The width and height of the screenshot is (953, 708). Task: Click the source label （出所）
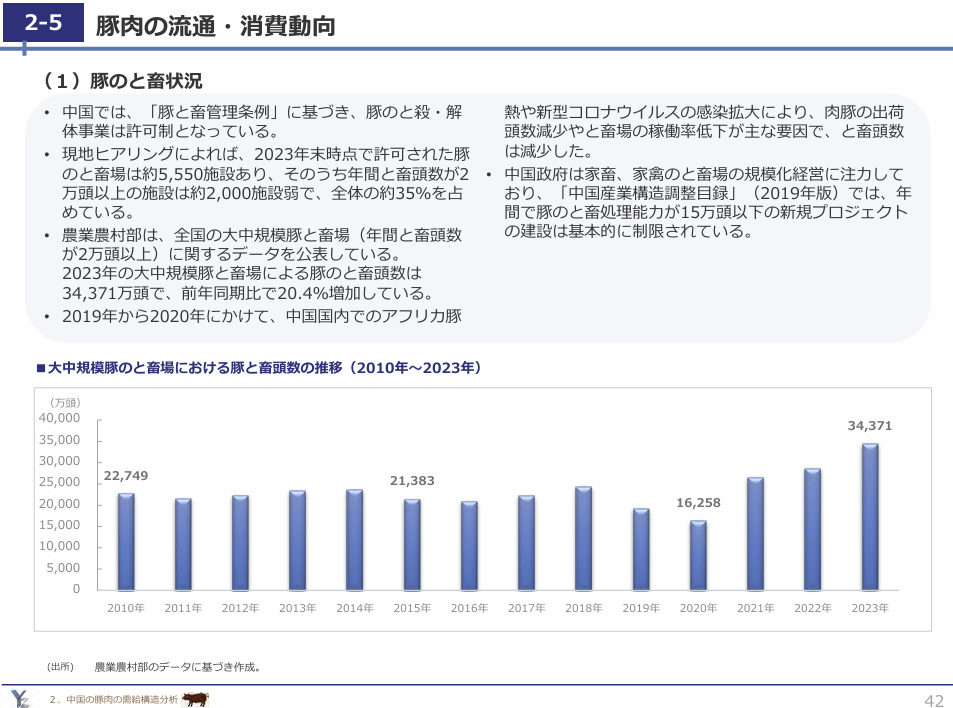[x=61, y=667]
